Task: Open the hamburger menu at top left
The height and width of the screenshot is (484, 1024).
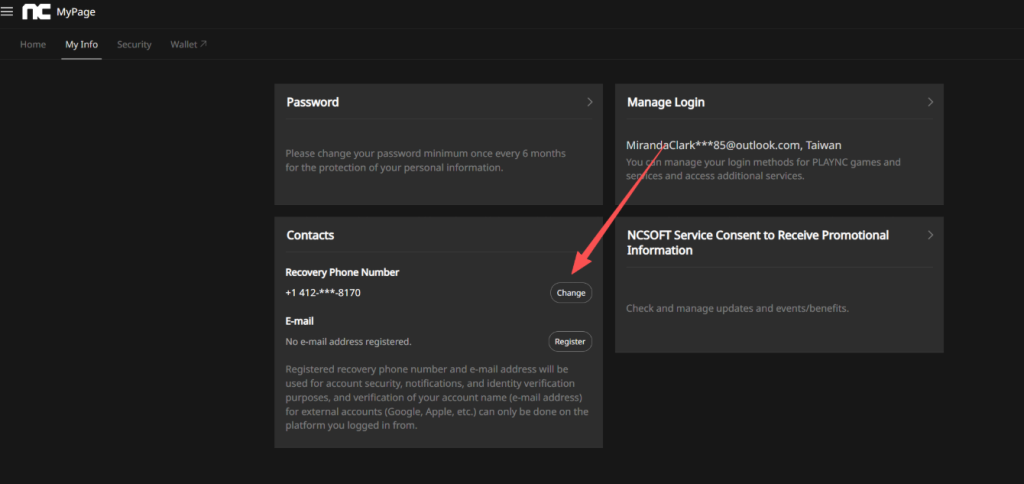Action: point(8,12)
